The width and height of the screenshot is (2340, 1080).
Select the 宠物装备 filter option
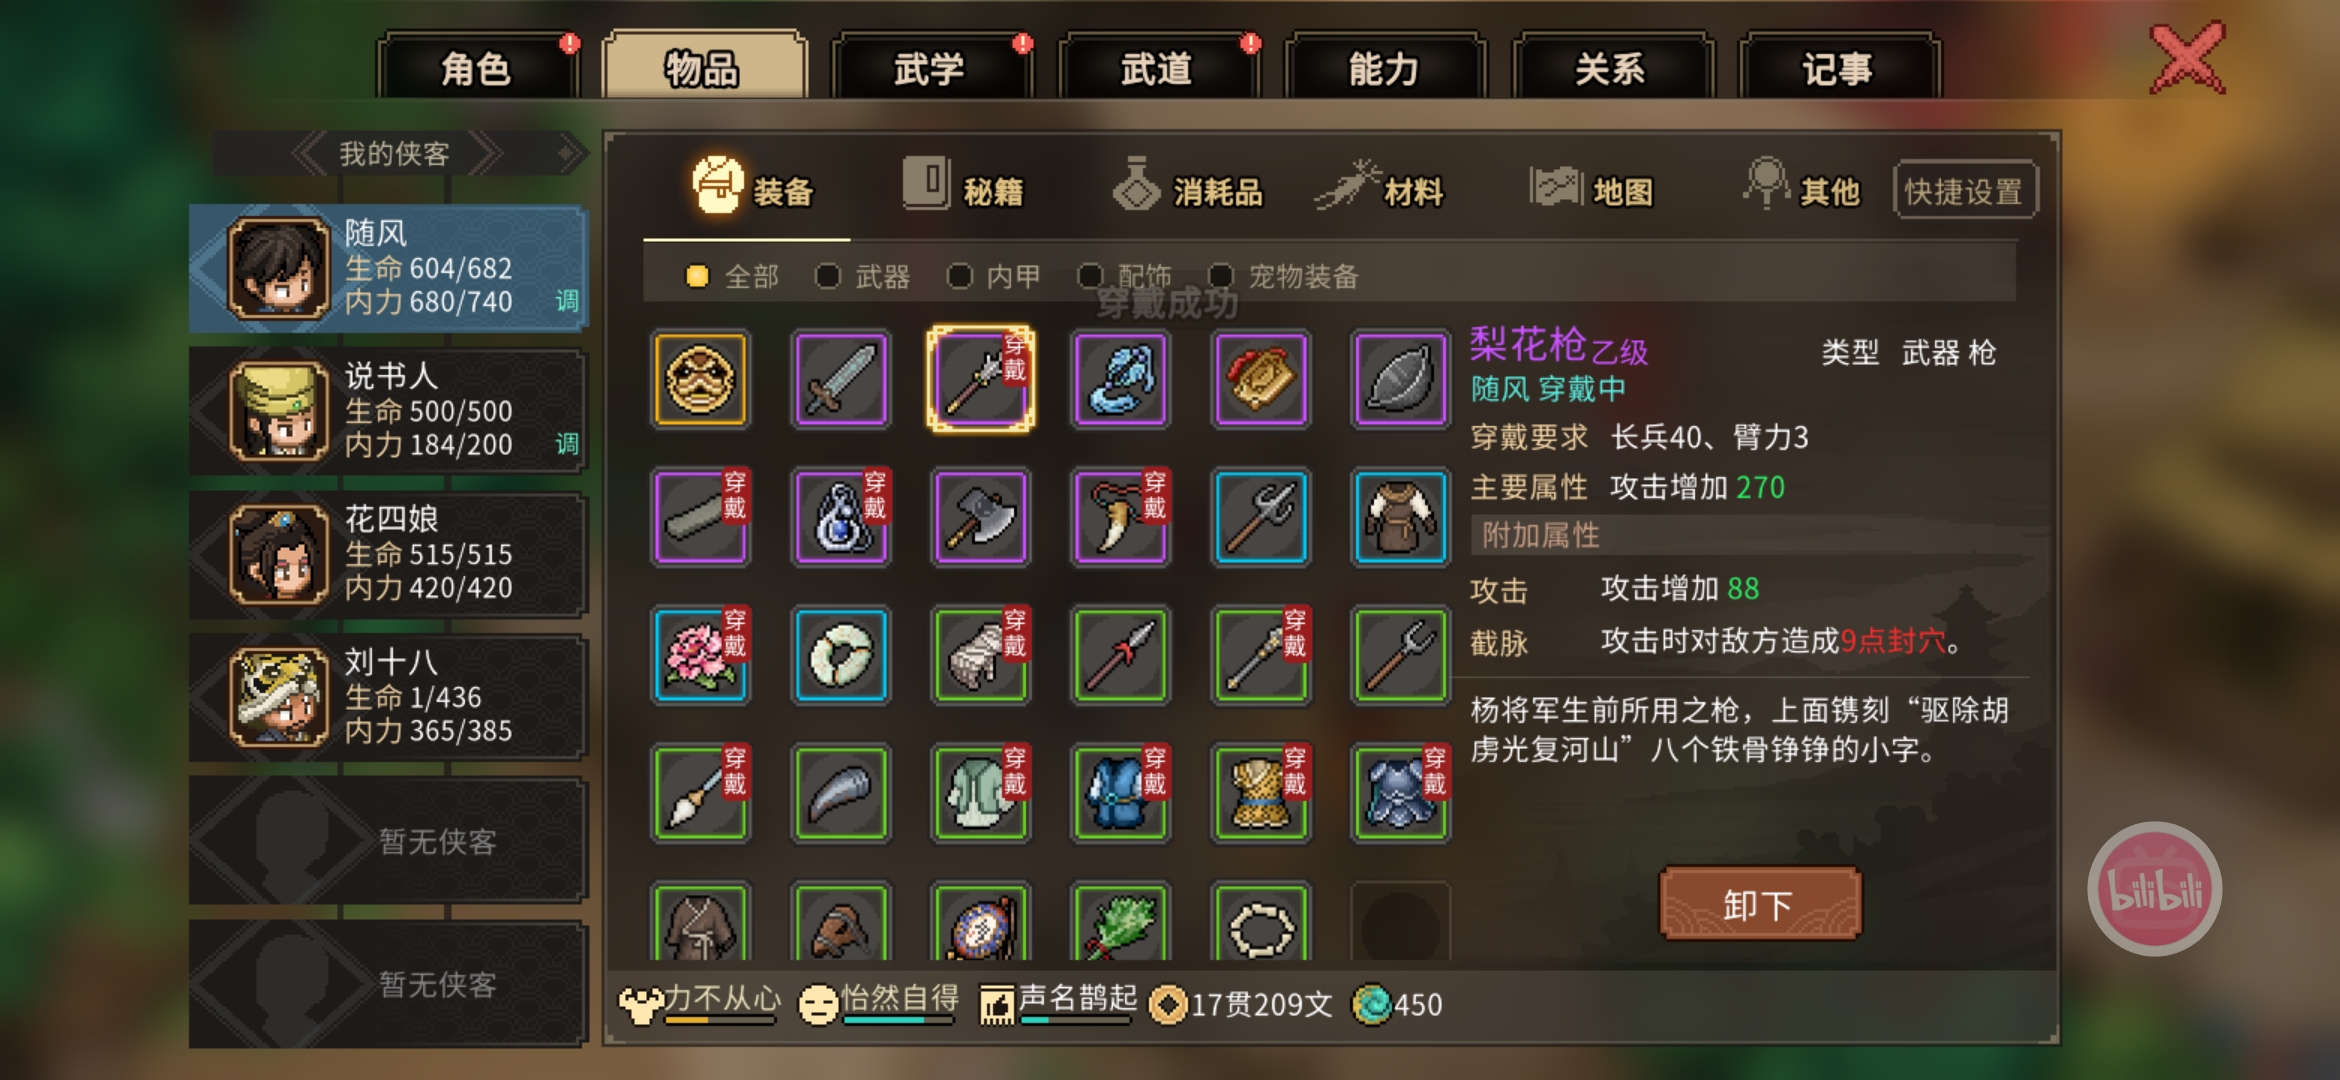tap(1284, 276)
